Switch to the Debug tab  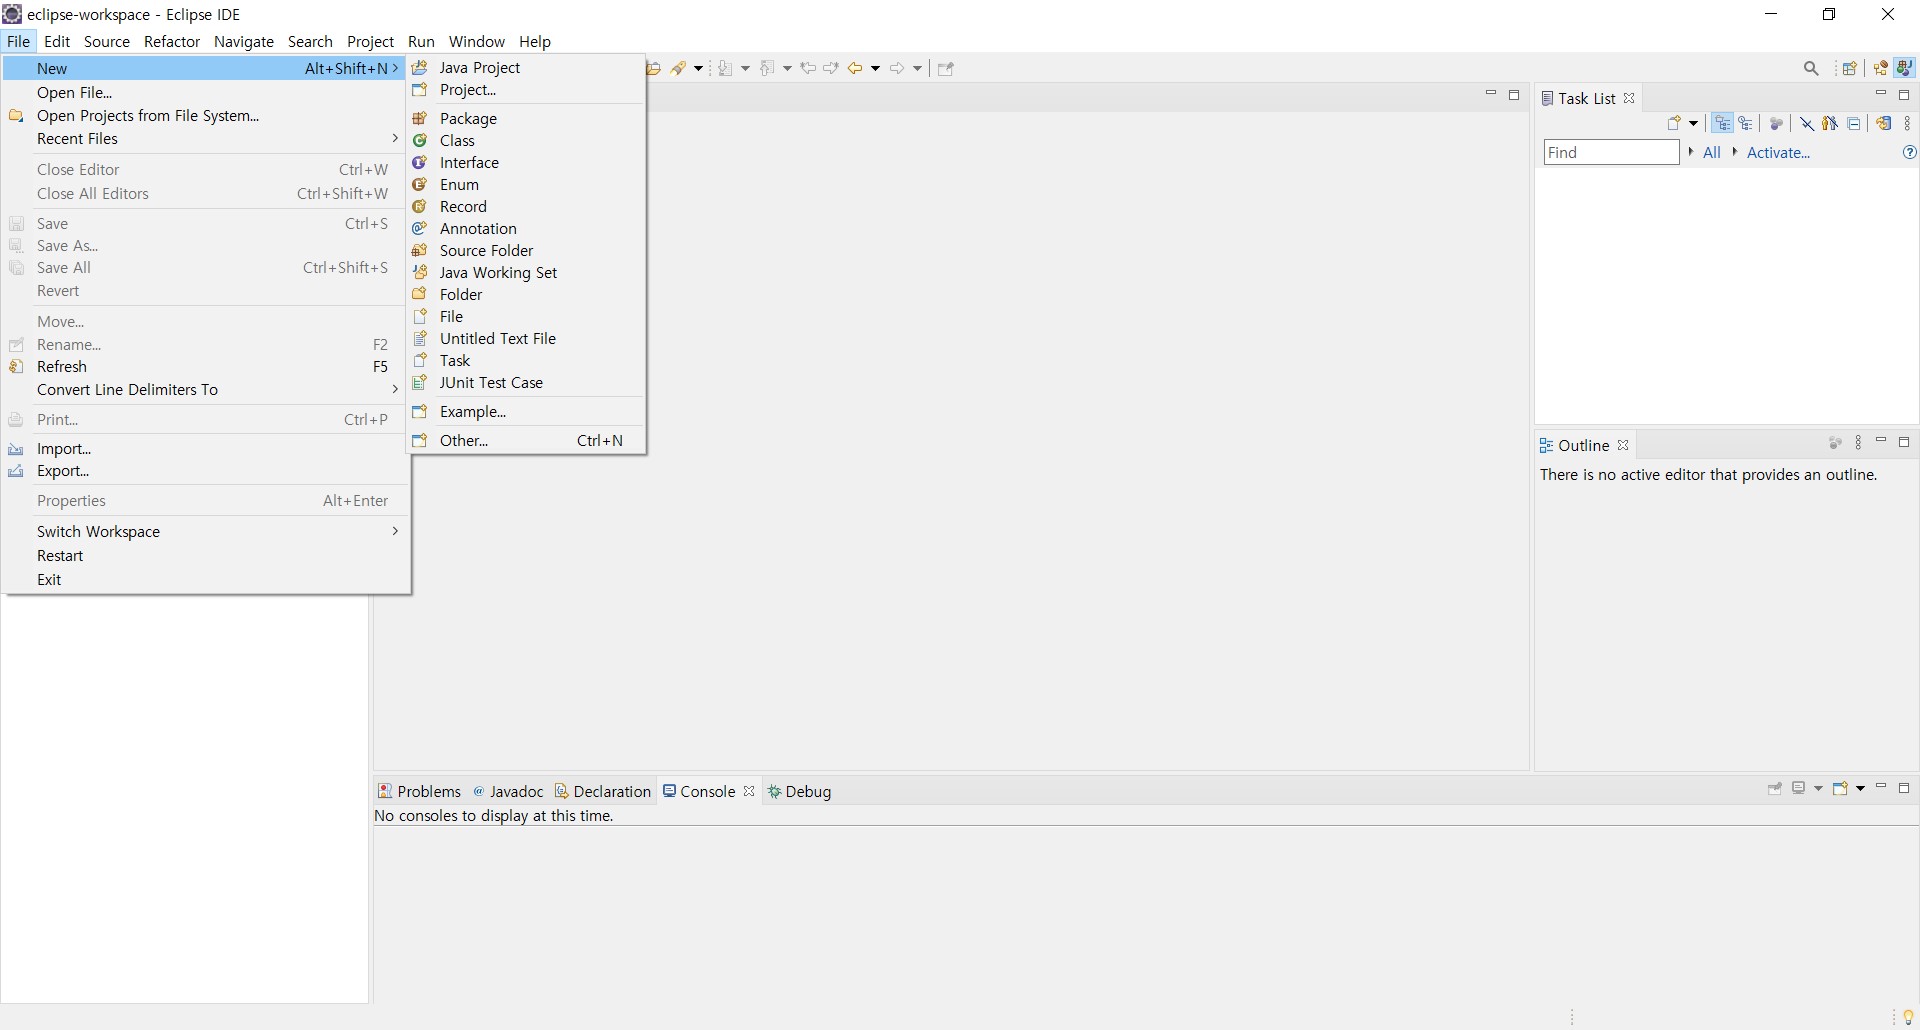click(x=800, y=792)
